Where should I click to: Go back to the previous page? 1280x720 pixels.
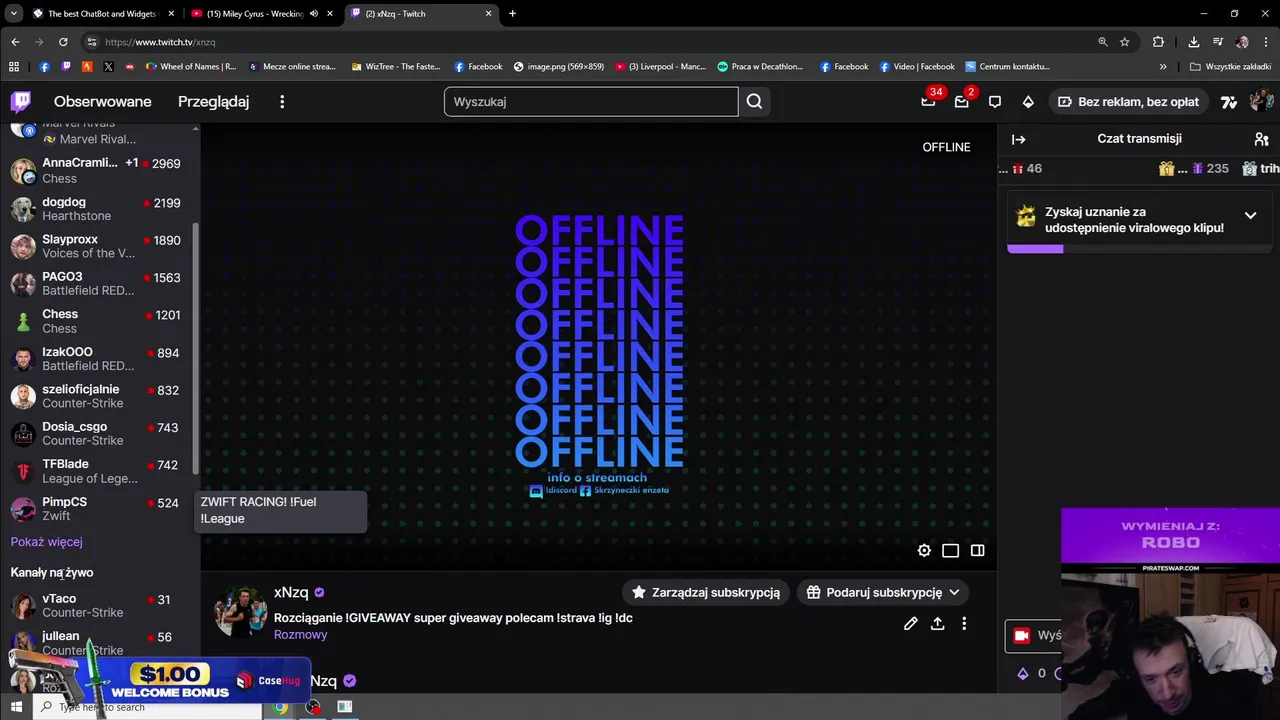15,42
